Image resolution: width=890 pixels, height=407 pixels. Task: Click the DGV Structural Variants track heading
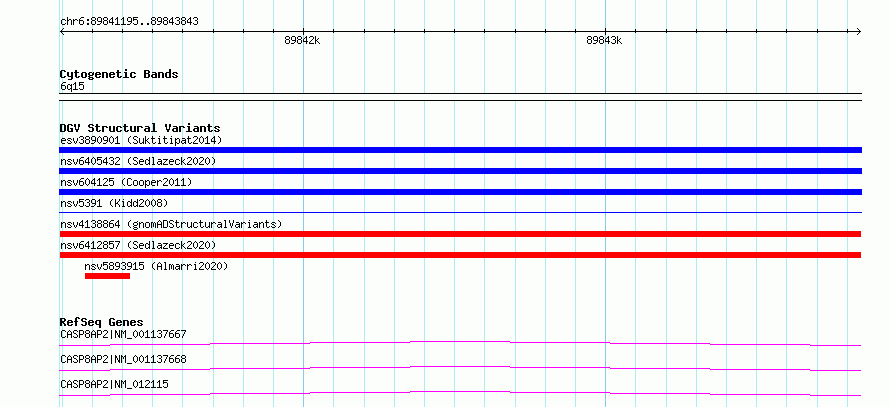click(140, 128)
